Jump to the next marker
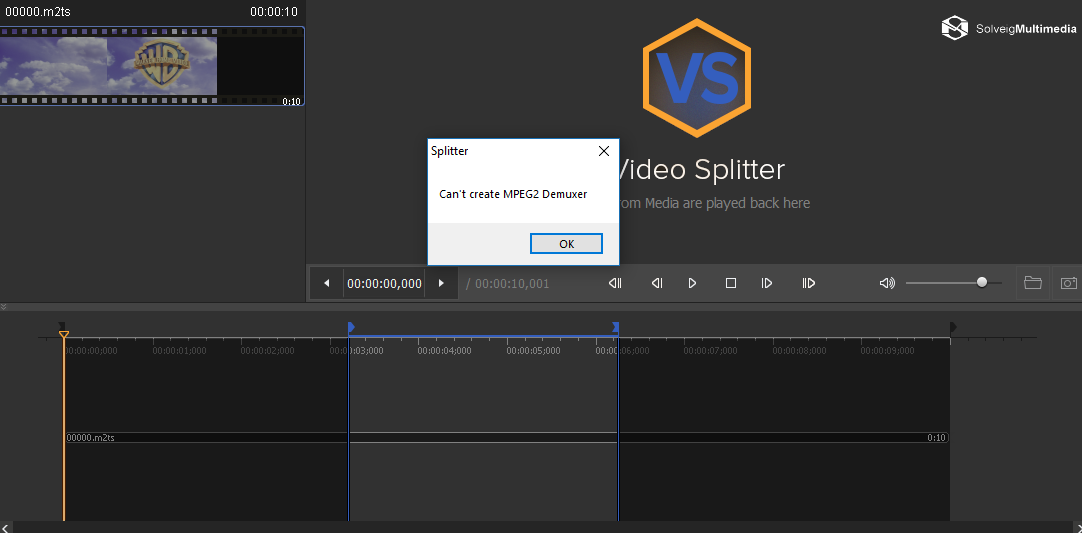1082x533 pixels. tap(809, 283)
